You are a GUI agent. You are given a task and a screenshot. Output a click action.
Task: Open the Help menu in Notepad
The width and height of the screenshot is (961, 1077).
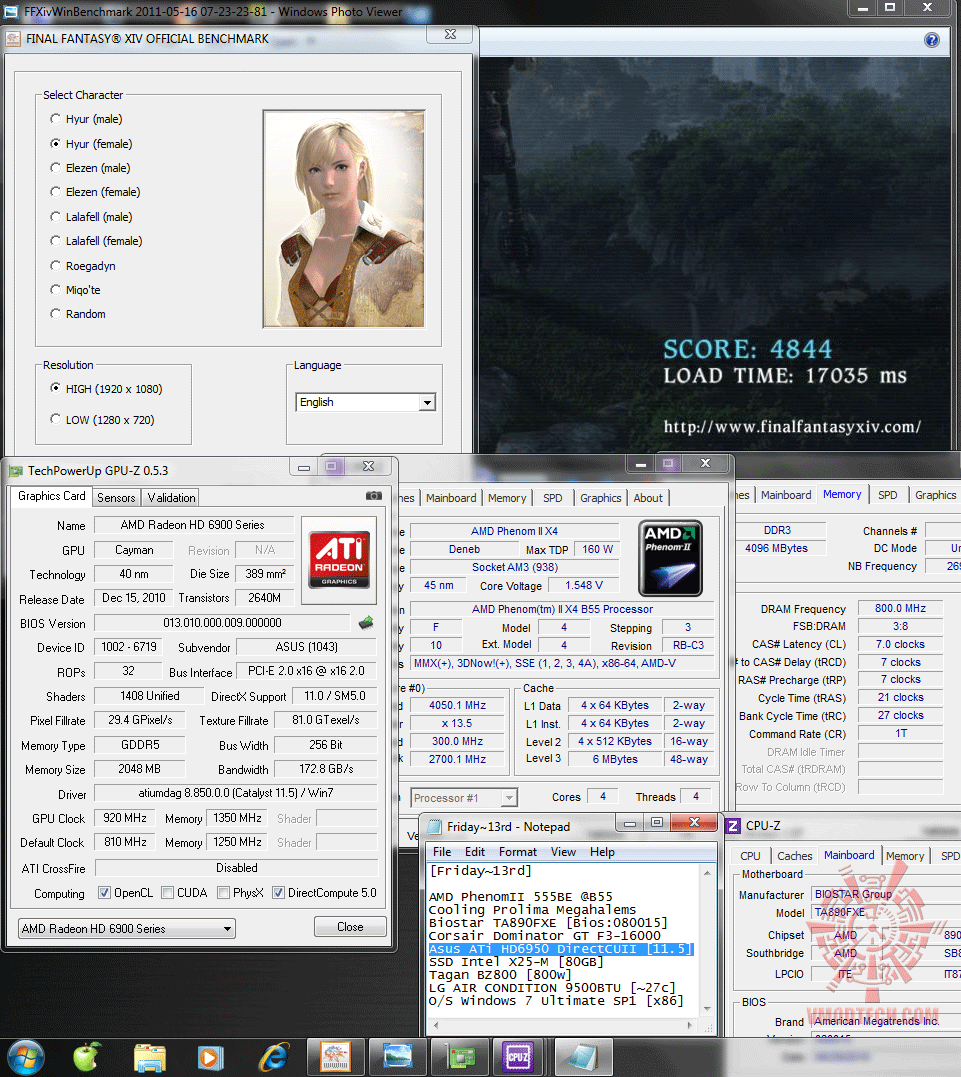(x=602, y=852)
